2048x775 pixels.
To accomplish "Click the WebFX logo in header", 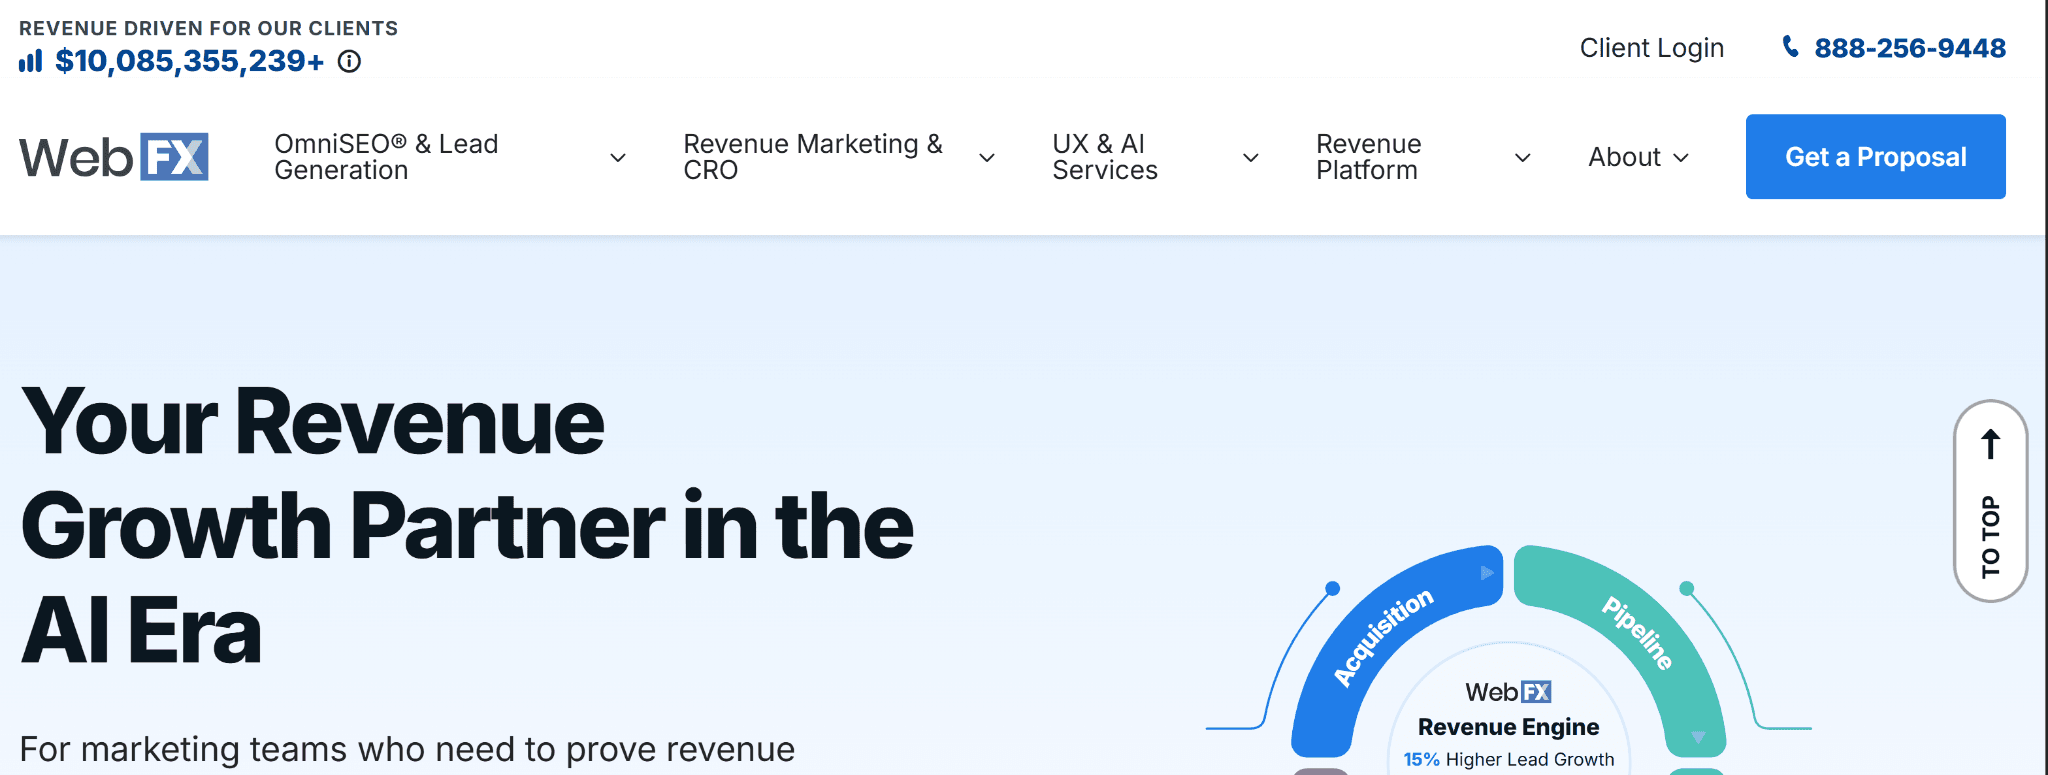I will pos(114,157).
